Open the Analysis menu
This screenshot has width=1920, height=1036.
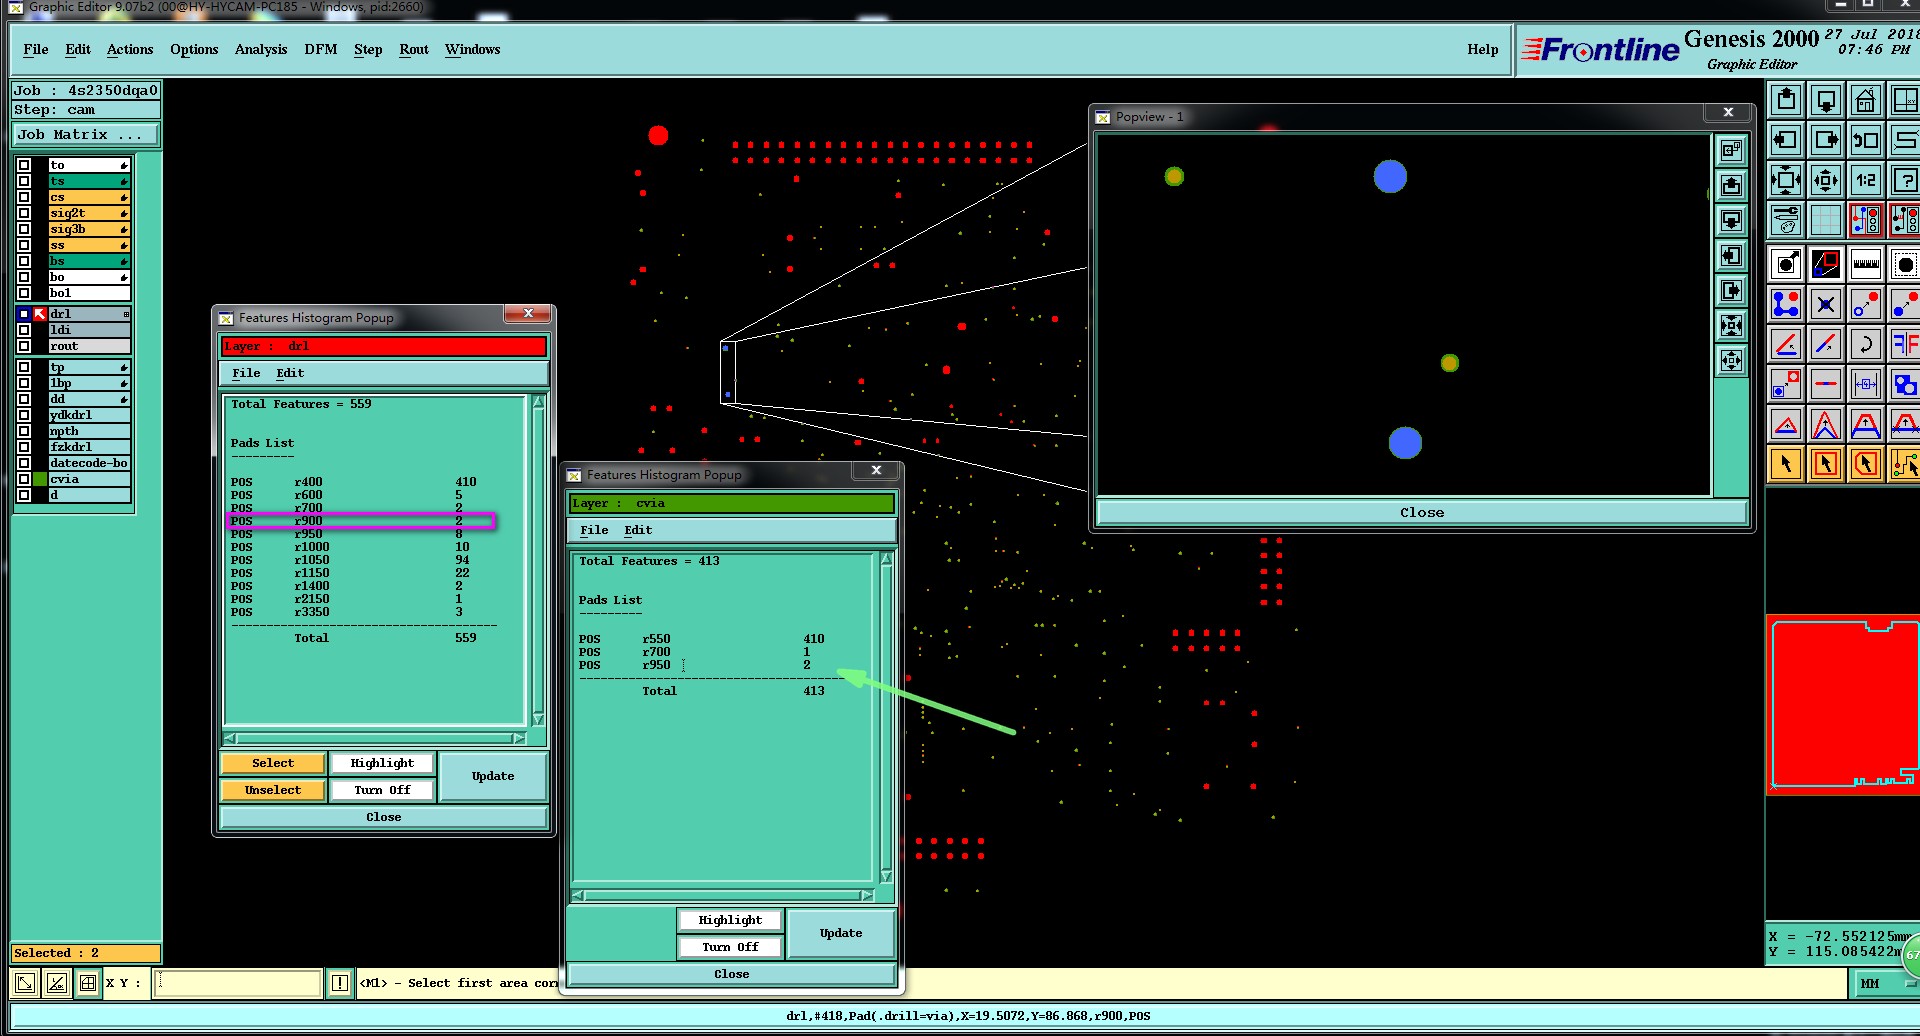[261, 49]
